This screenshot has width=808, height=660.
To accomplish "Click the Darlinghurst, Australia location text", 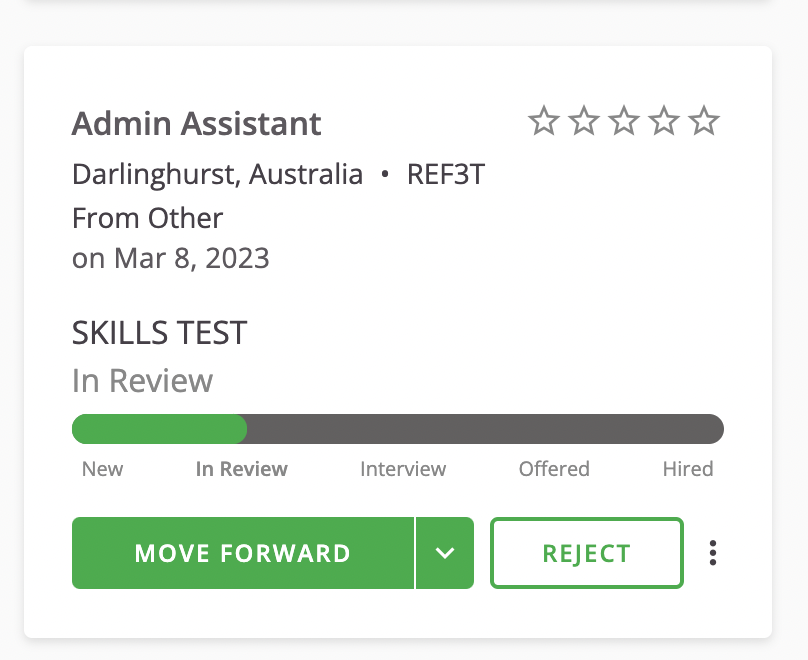I will point(217,175).
